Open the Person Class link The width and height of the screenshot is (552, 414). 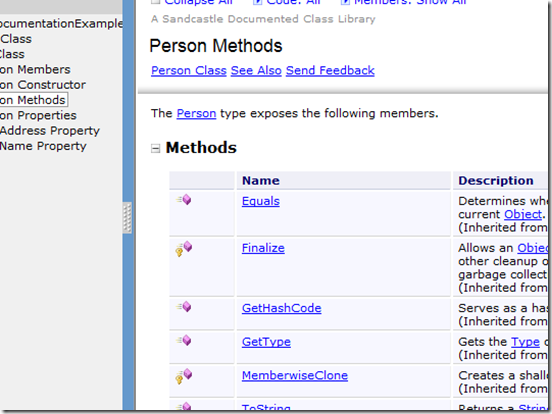(189, 70)
